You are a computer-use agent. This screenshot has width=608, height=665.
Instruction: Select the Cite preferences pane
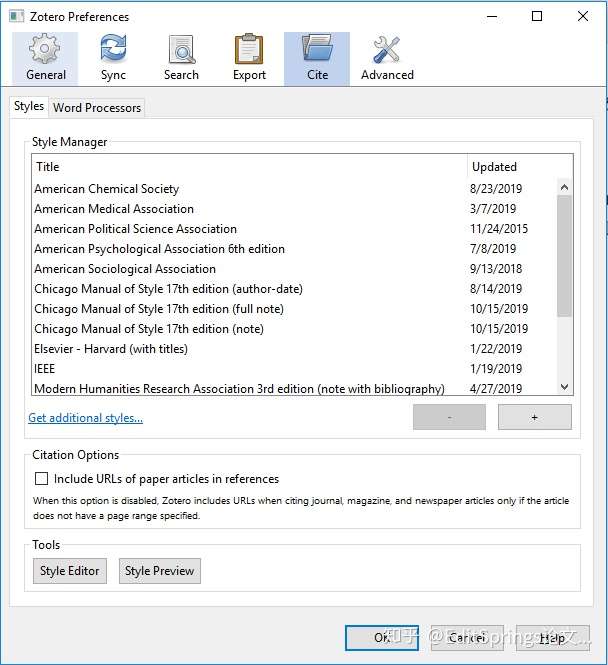click(317, 59)
